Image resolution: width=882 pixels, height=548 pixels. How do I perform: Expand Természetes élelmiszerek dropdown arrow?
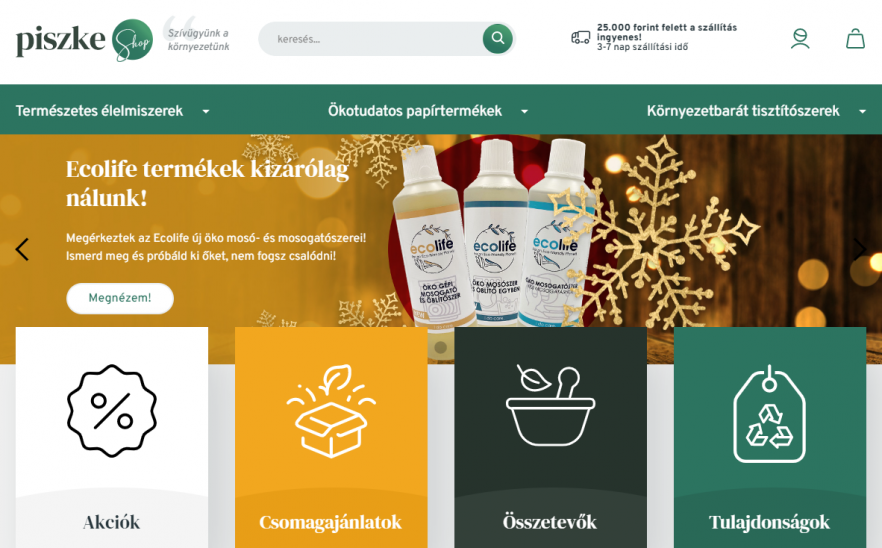click(206, 111)
